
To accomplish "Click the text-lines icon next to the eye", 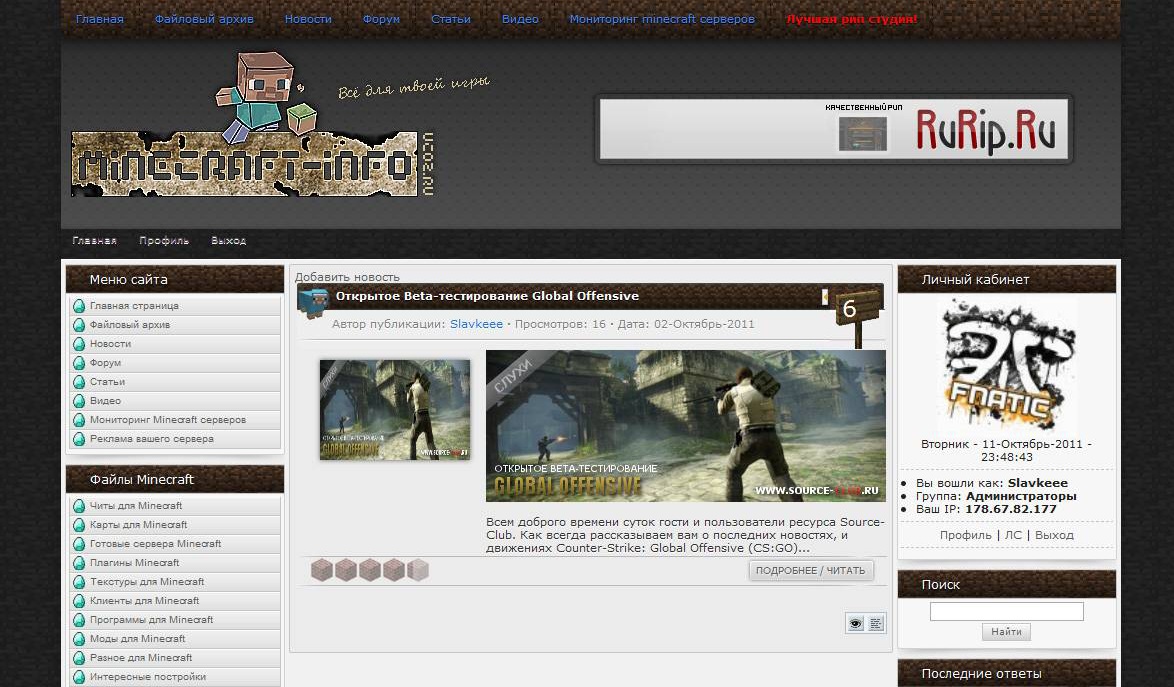I will coord(876,623).
